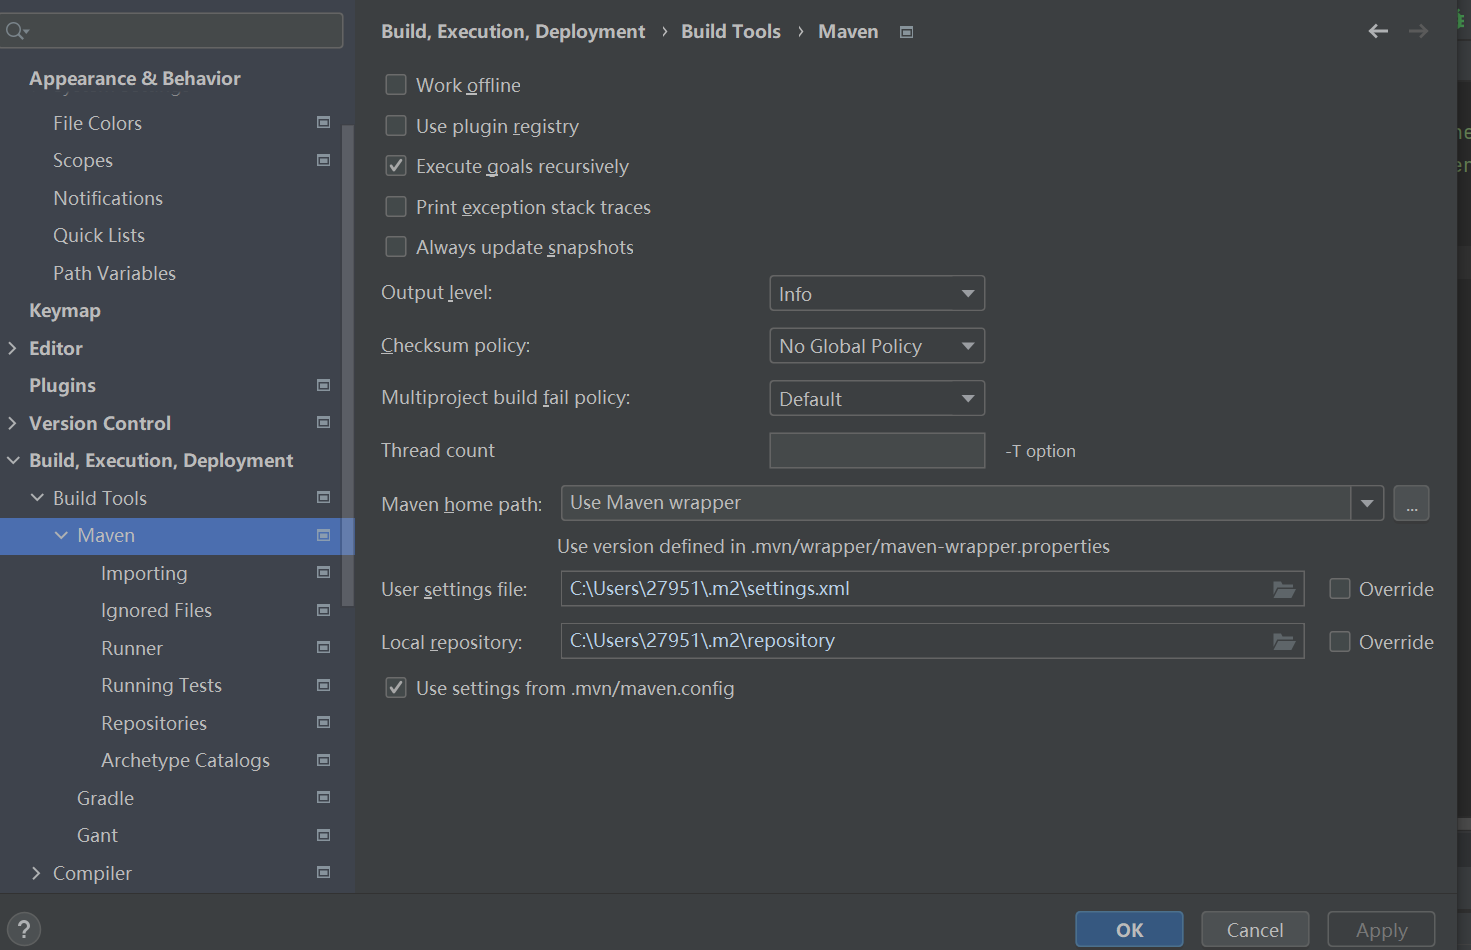Uncheck Use settings from .mvn/maven.config
The image size is (1471, 950).
[x=396, y=688]
